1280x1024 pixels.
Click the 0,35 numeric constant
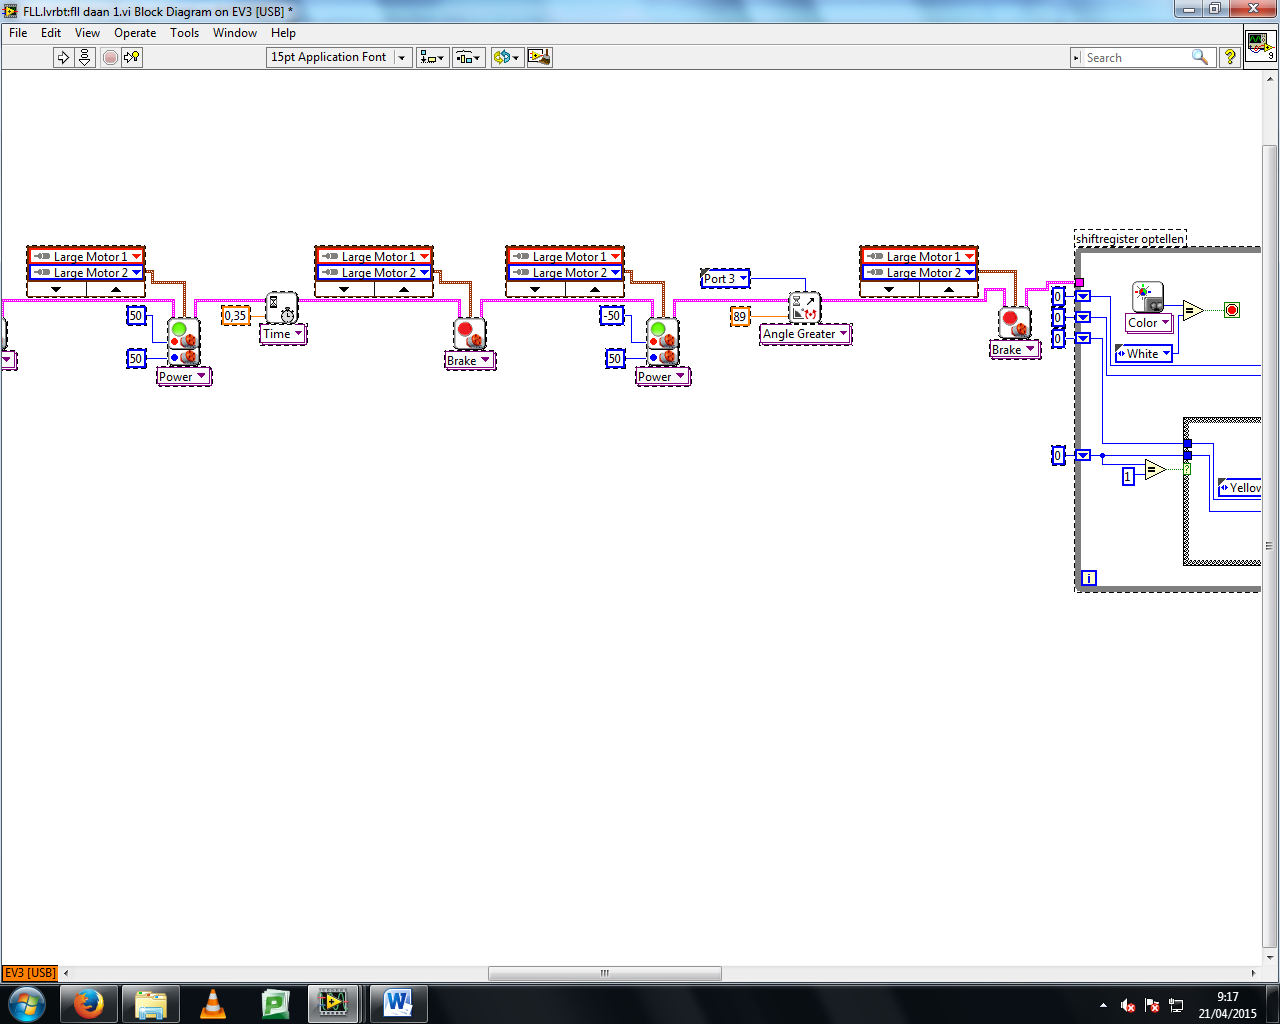pyautogui.click(x=235, y=315)
